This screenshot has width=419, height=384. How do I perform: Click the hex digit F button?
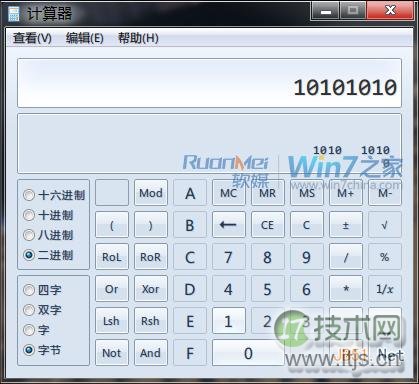tap(190, 353)
